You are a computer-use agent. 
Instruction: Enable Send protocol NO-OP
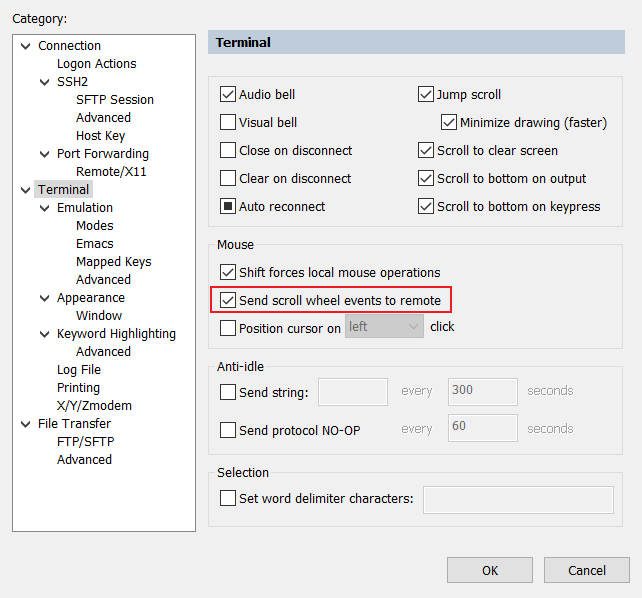[228, 430]
